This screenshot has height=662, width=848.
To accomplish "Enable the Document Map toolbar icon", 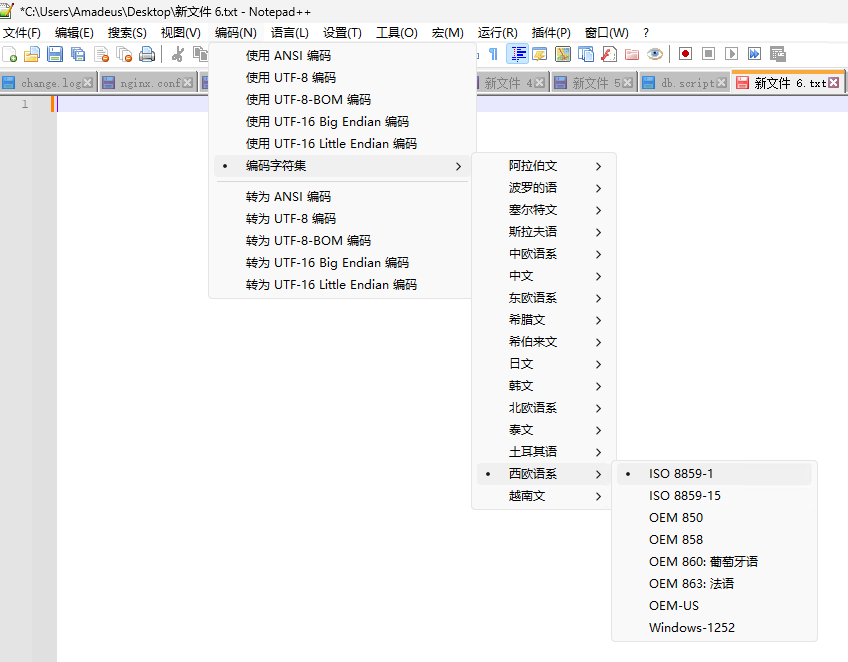I will point(561,54).
